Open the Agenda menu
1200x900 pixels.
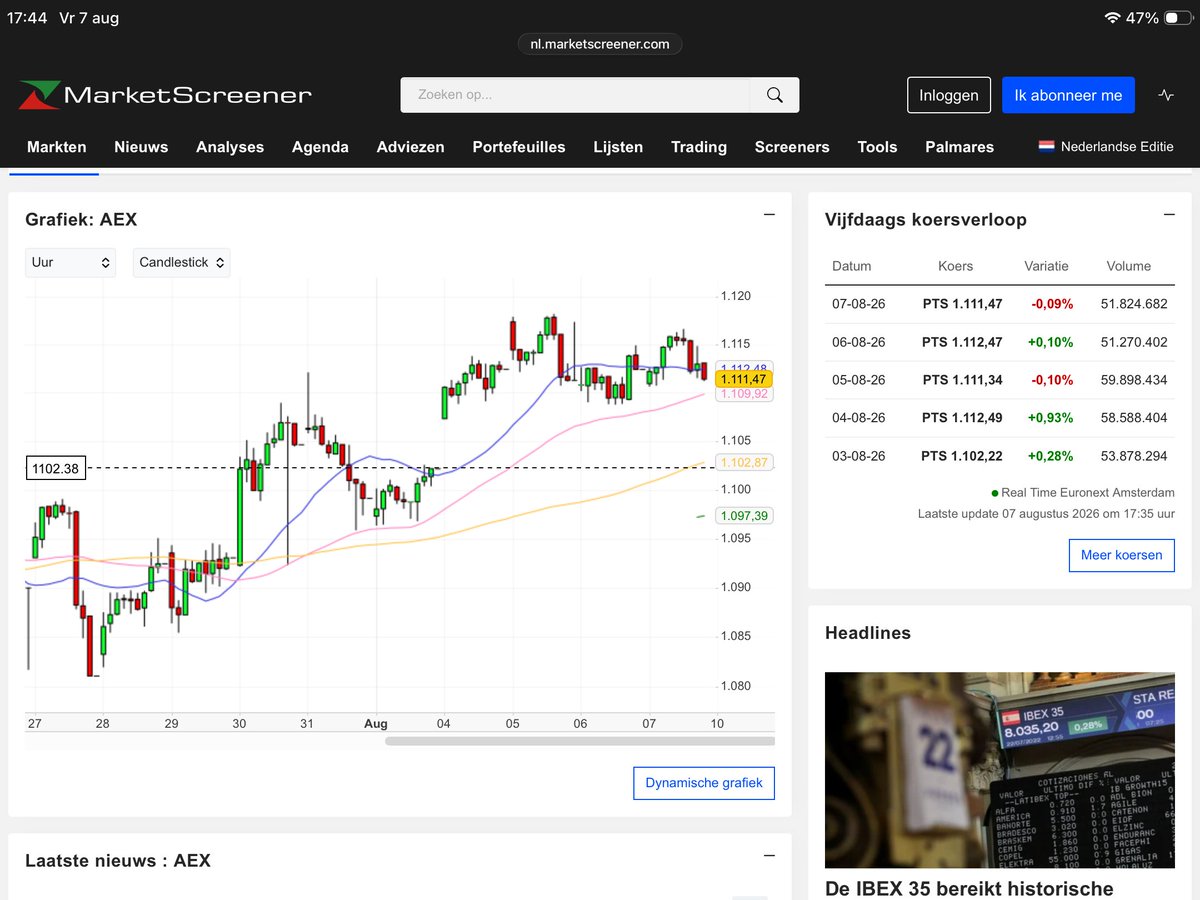click(x=320, y=147)
